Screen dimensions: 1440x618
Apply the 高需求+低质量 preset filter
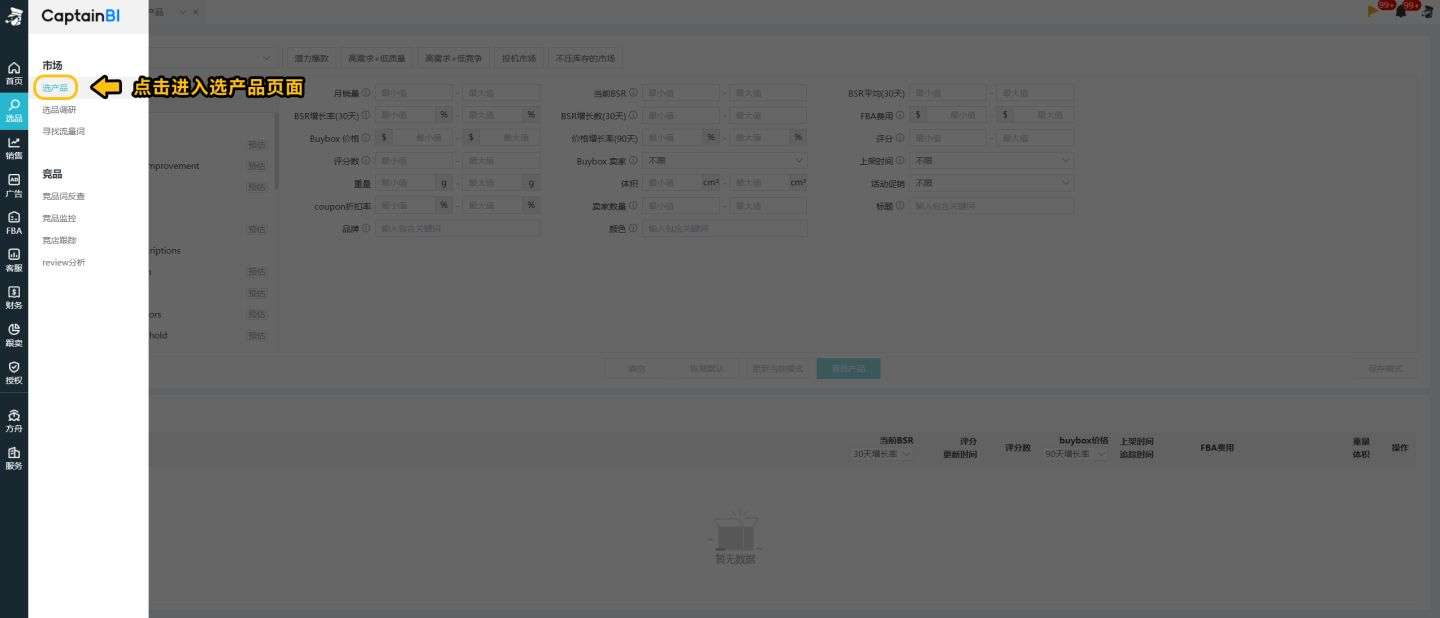377,58
